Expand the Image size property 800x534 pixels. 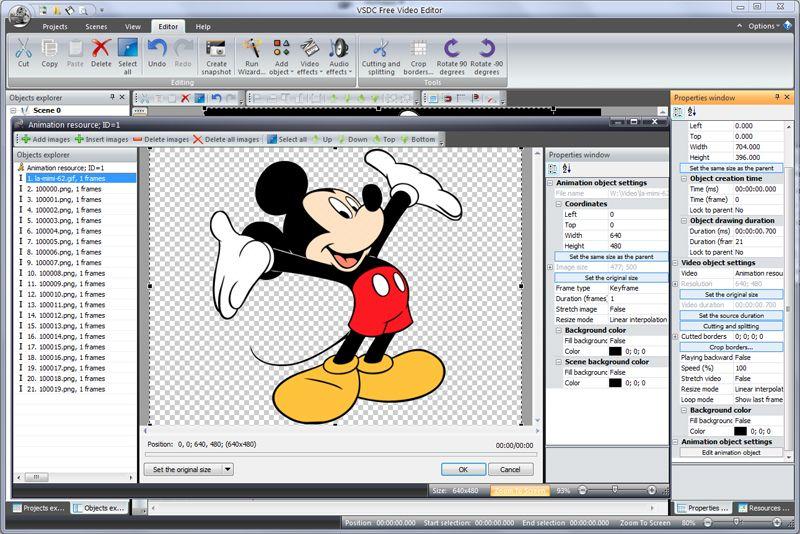[550, 267]
